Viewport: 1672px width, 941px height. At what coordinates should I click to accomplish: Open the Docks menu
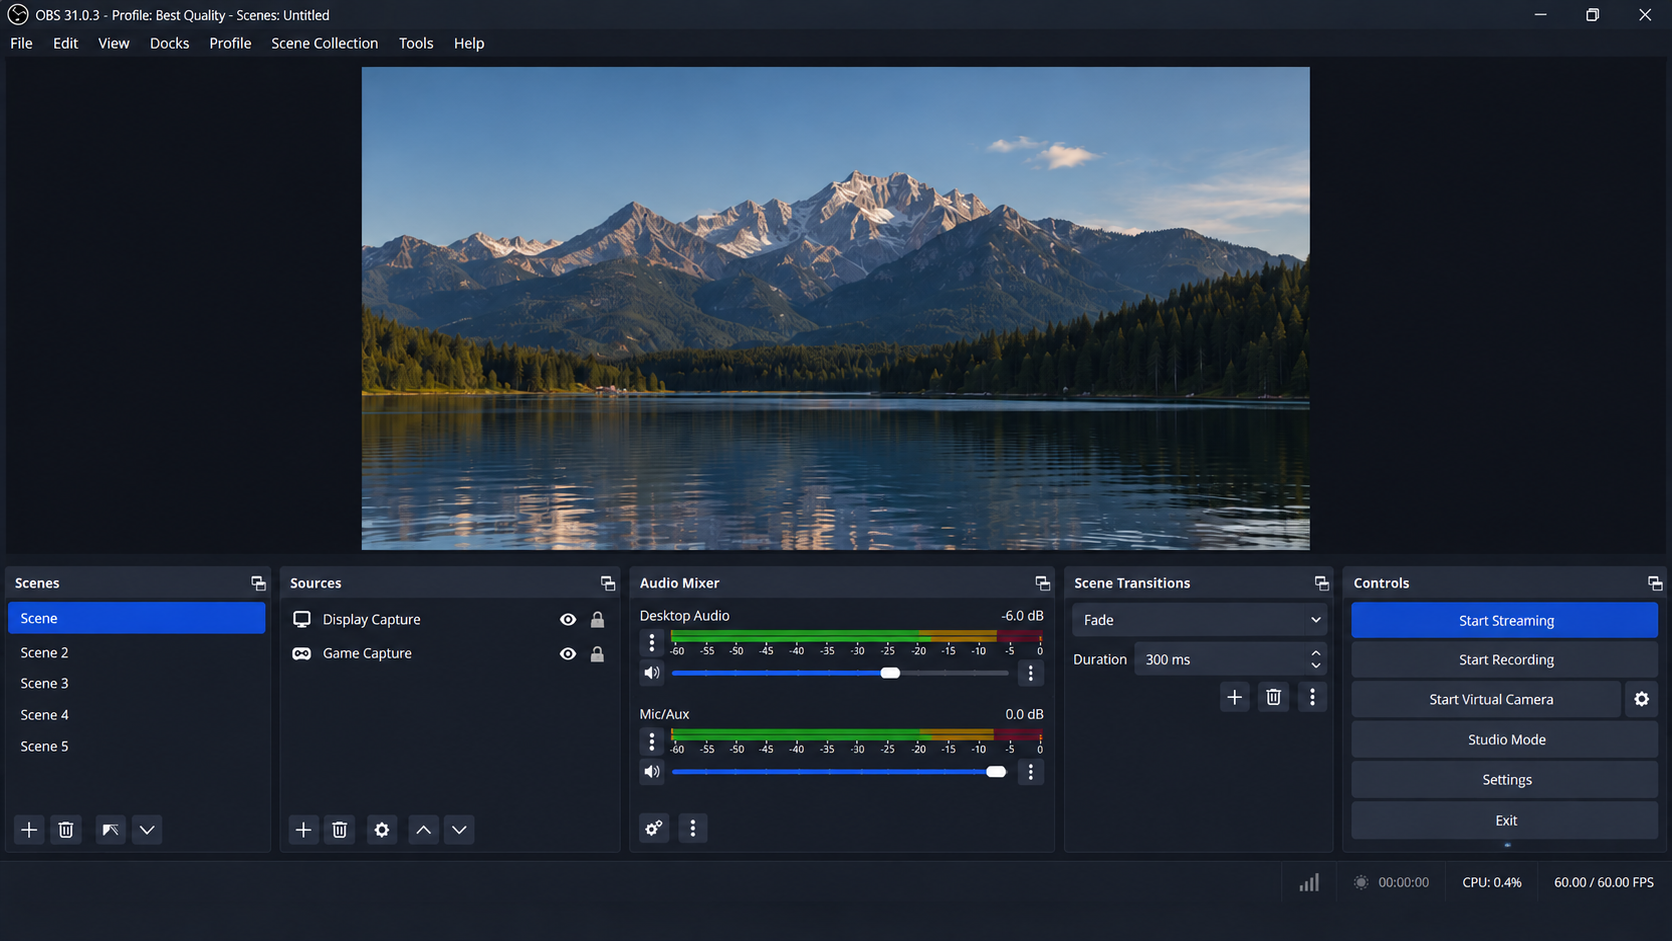[x=169, y=43]
